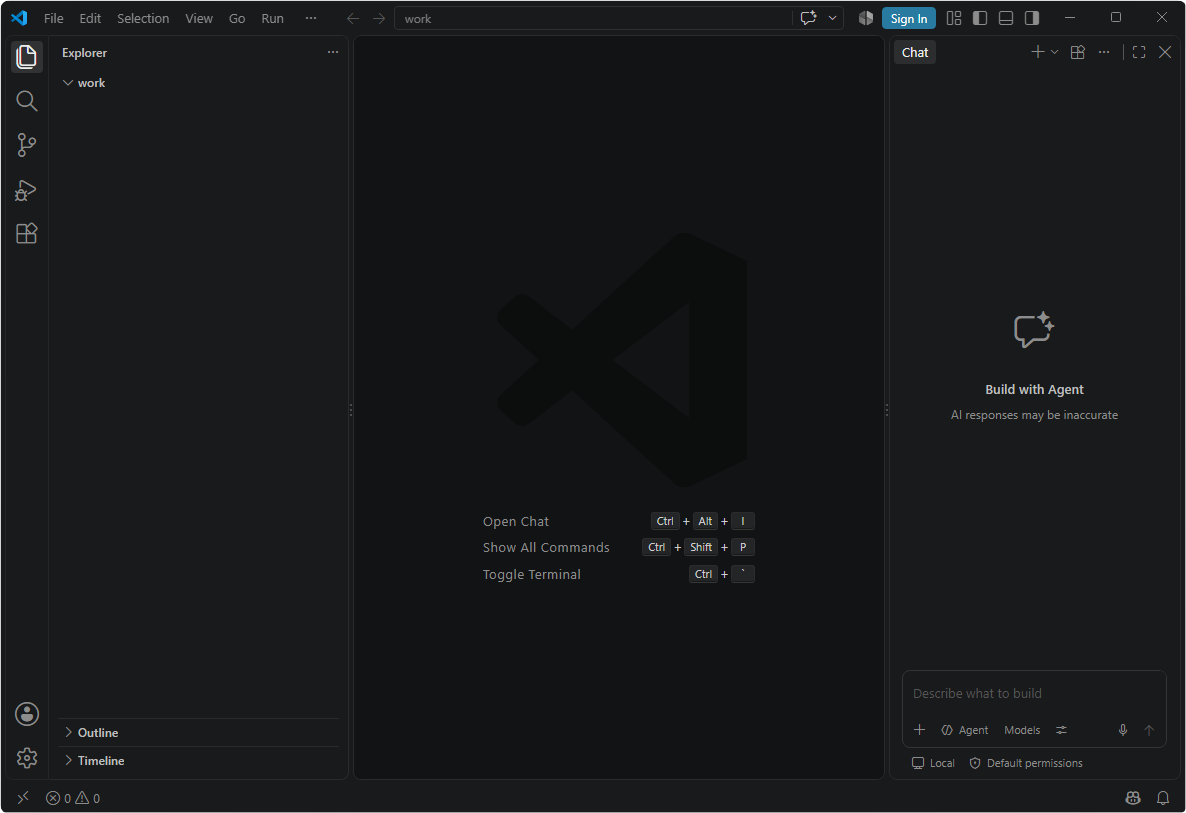Click the Build with Agent heading
Viewport: 1186px width, 813px height.
[x=1034, y=389]
